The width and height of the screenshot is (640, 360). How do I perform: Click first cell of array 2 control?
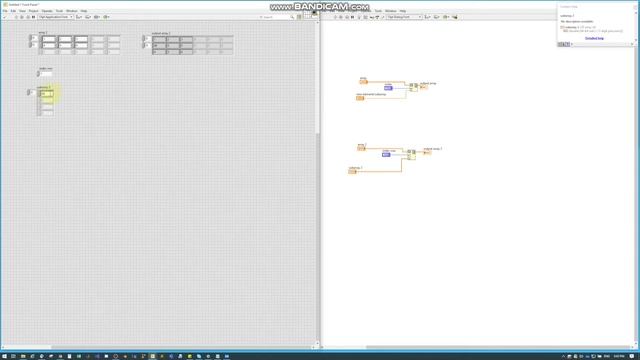tap(49, 39)
